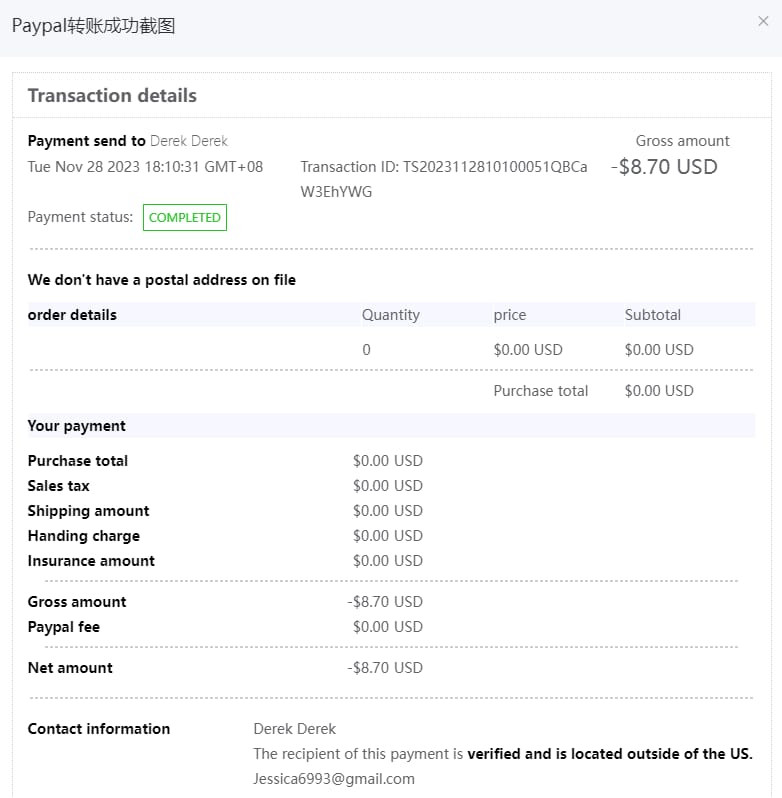Click the Jessica6993@gmail.com email address
782x798 pixels.
pos(334,778)
